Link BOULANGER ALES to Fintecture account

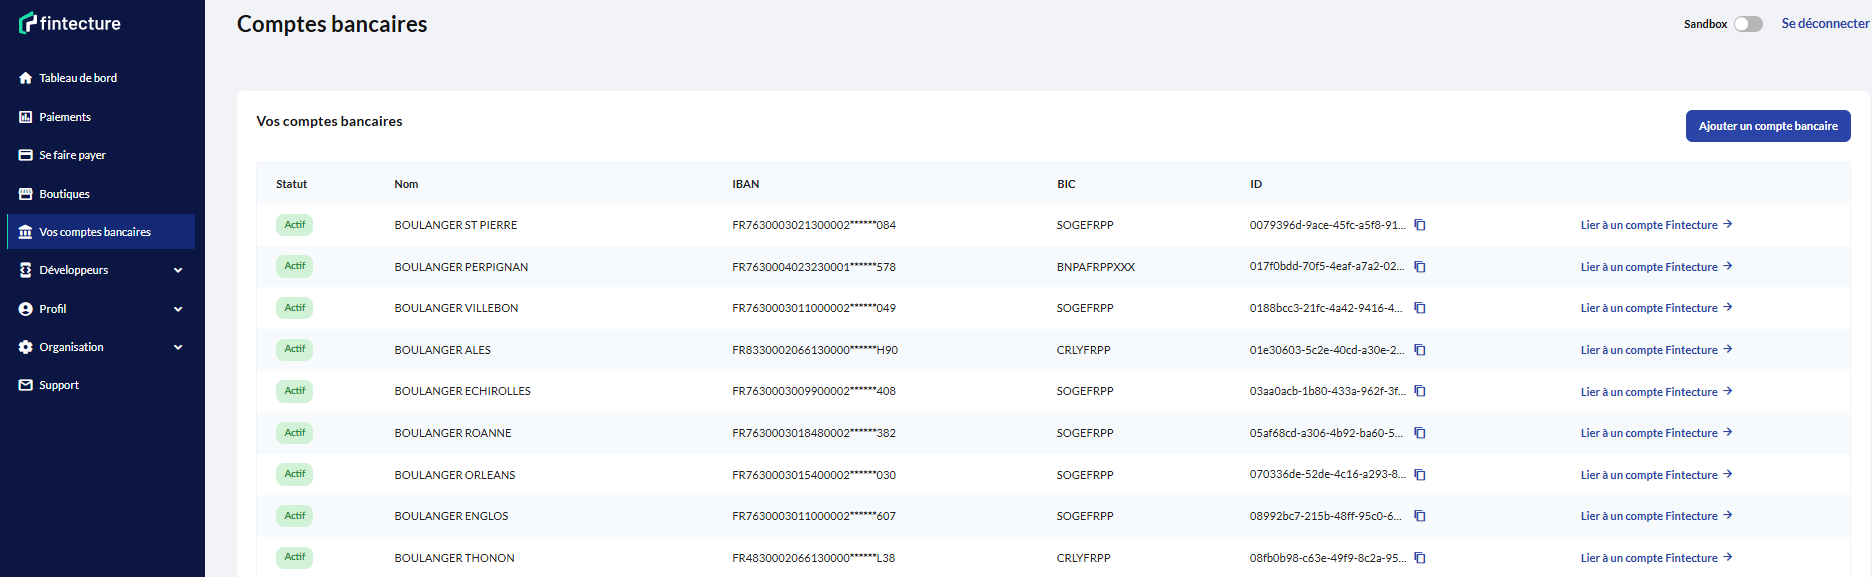1656,350
